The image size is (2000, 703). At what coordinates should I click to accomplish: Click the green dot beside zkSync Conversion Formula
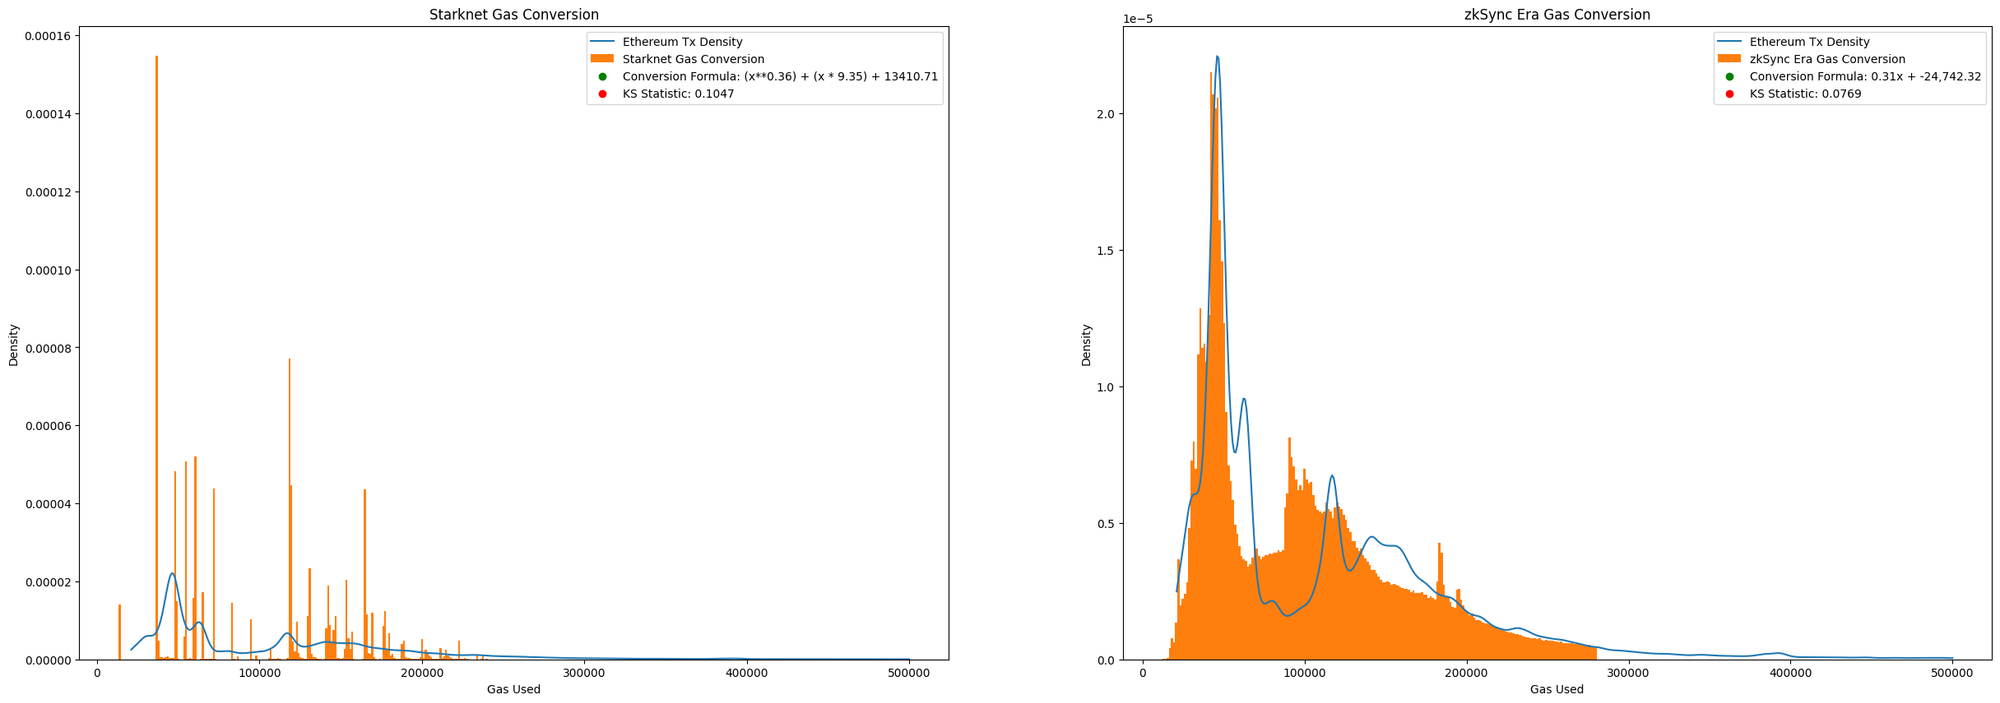(x=1730, y=76)
